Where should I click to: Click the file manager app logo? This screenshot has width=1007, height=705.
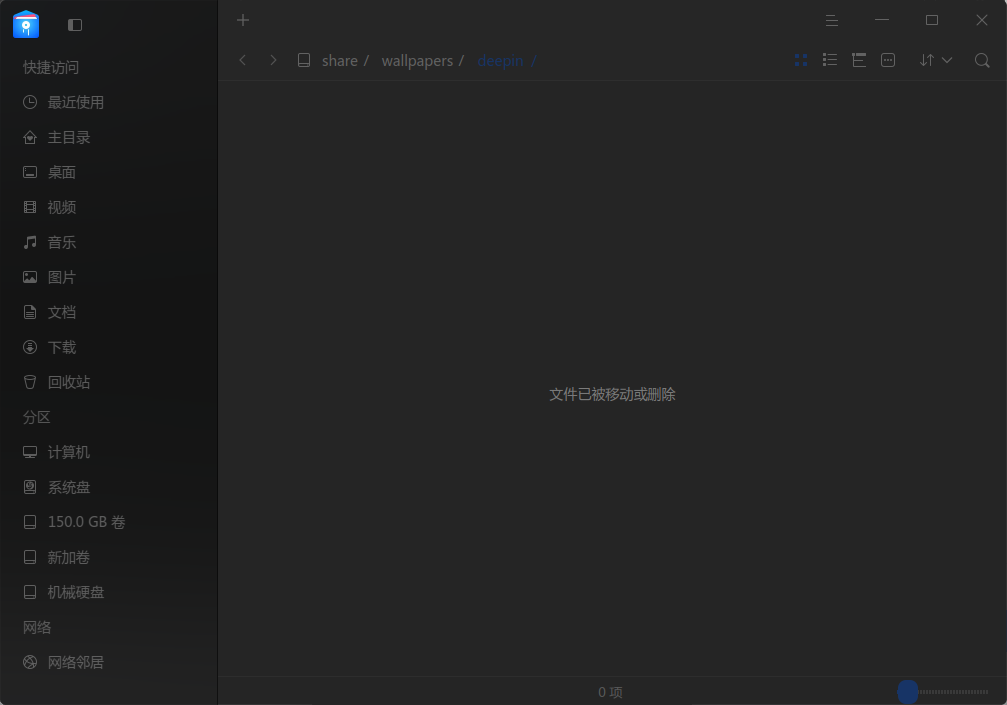pos(26,24)
